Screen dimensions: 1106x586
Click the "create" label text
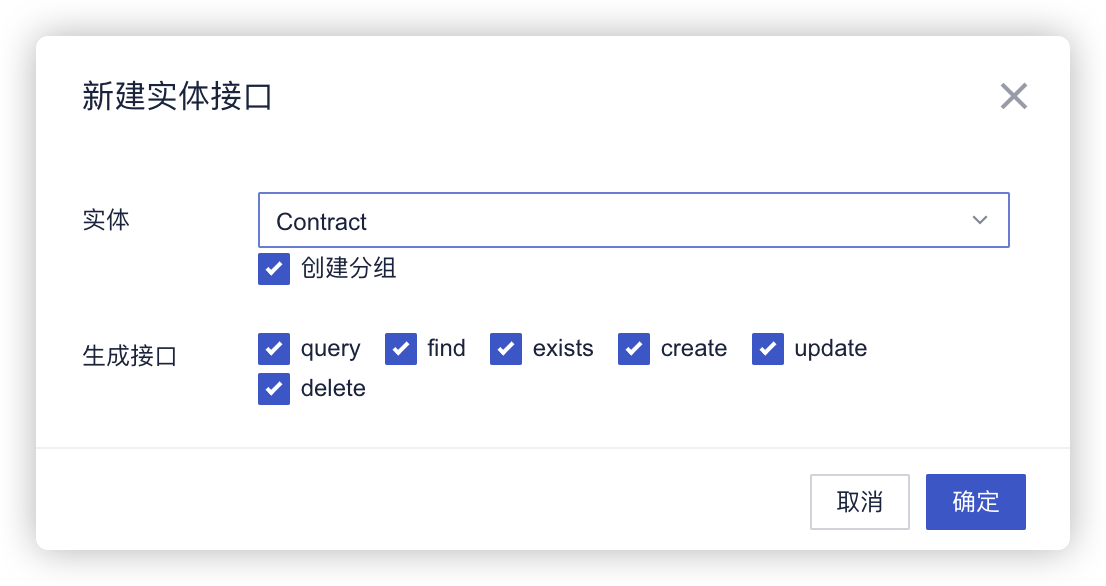click(x=694, y=349)
